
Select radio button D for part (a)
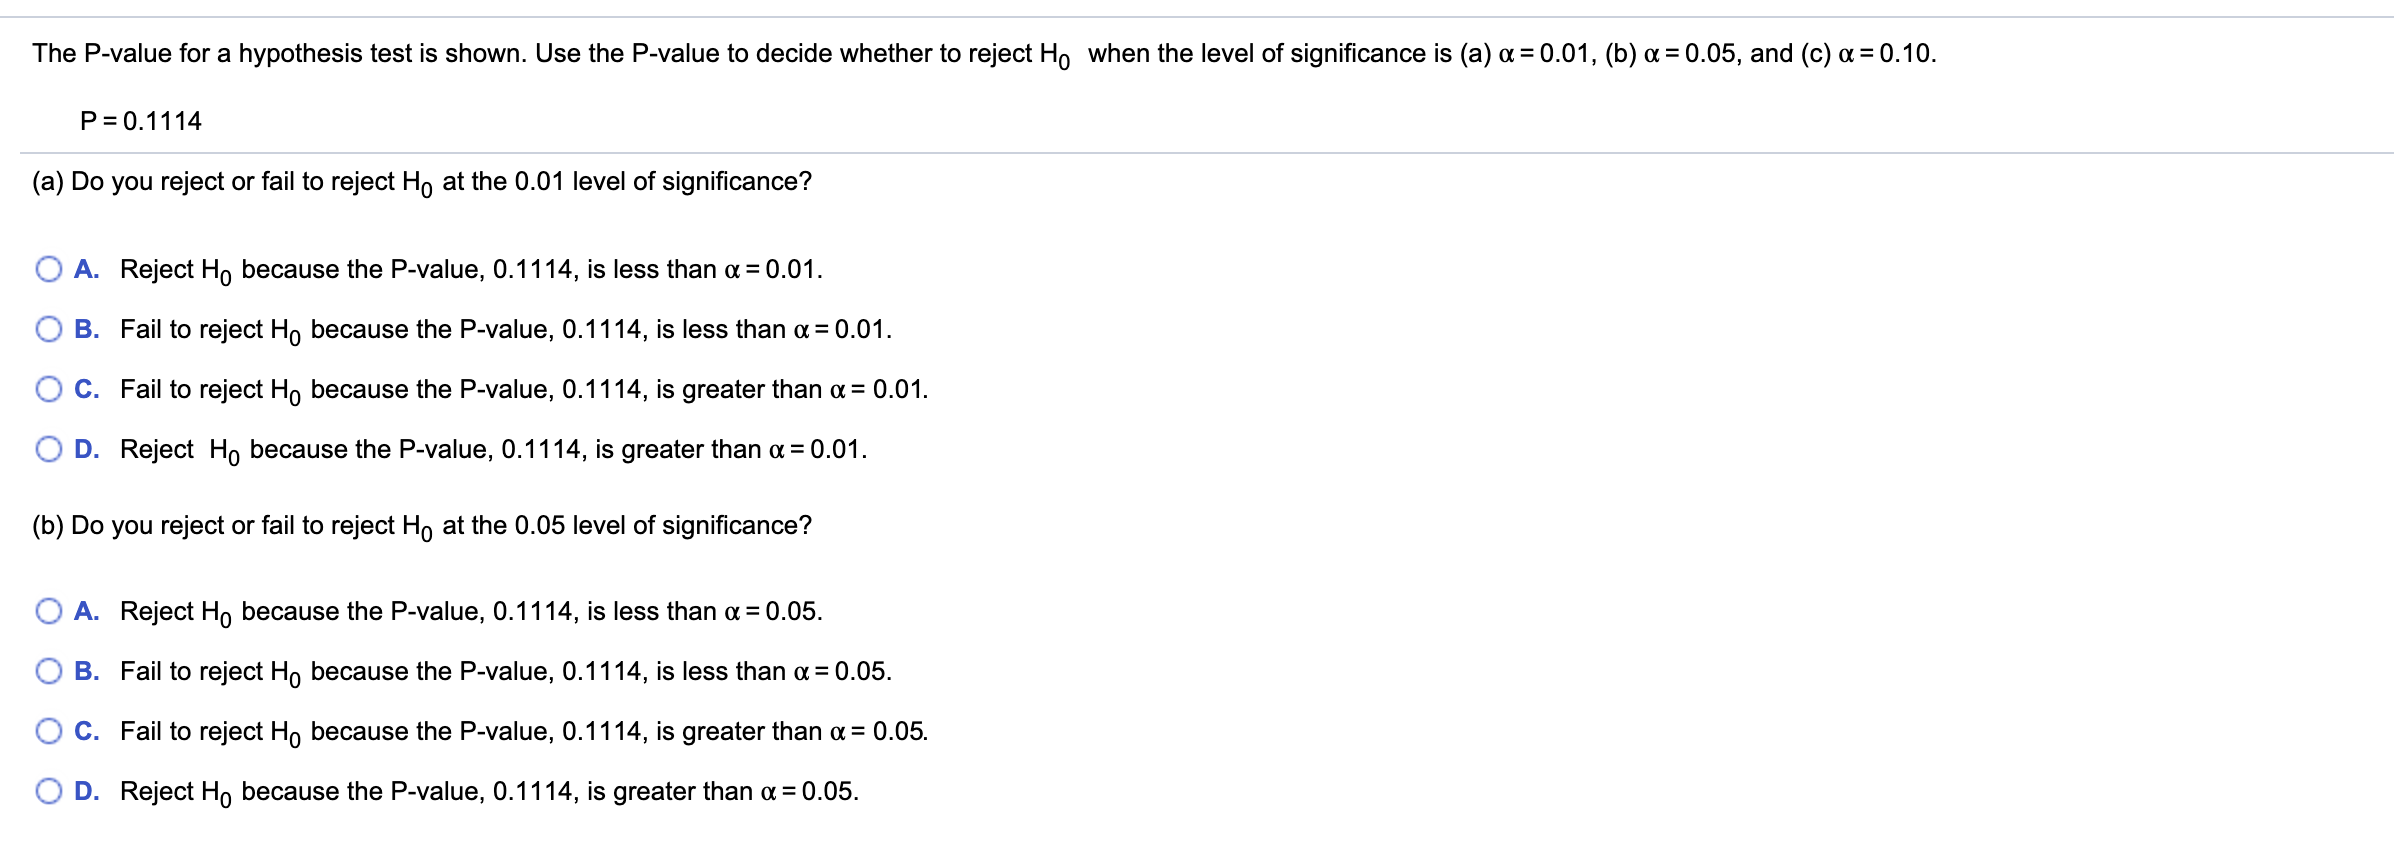tap(47, 449)
